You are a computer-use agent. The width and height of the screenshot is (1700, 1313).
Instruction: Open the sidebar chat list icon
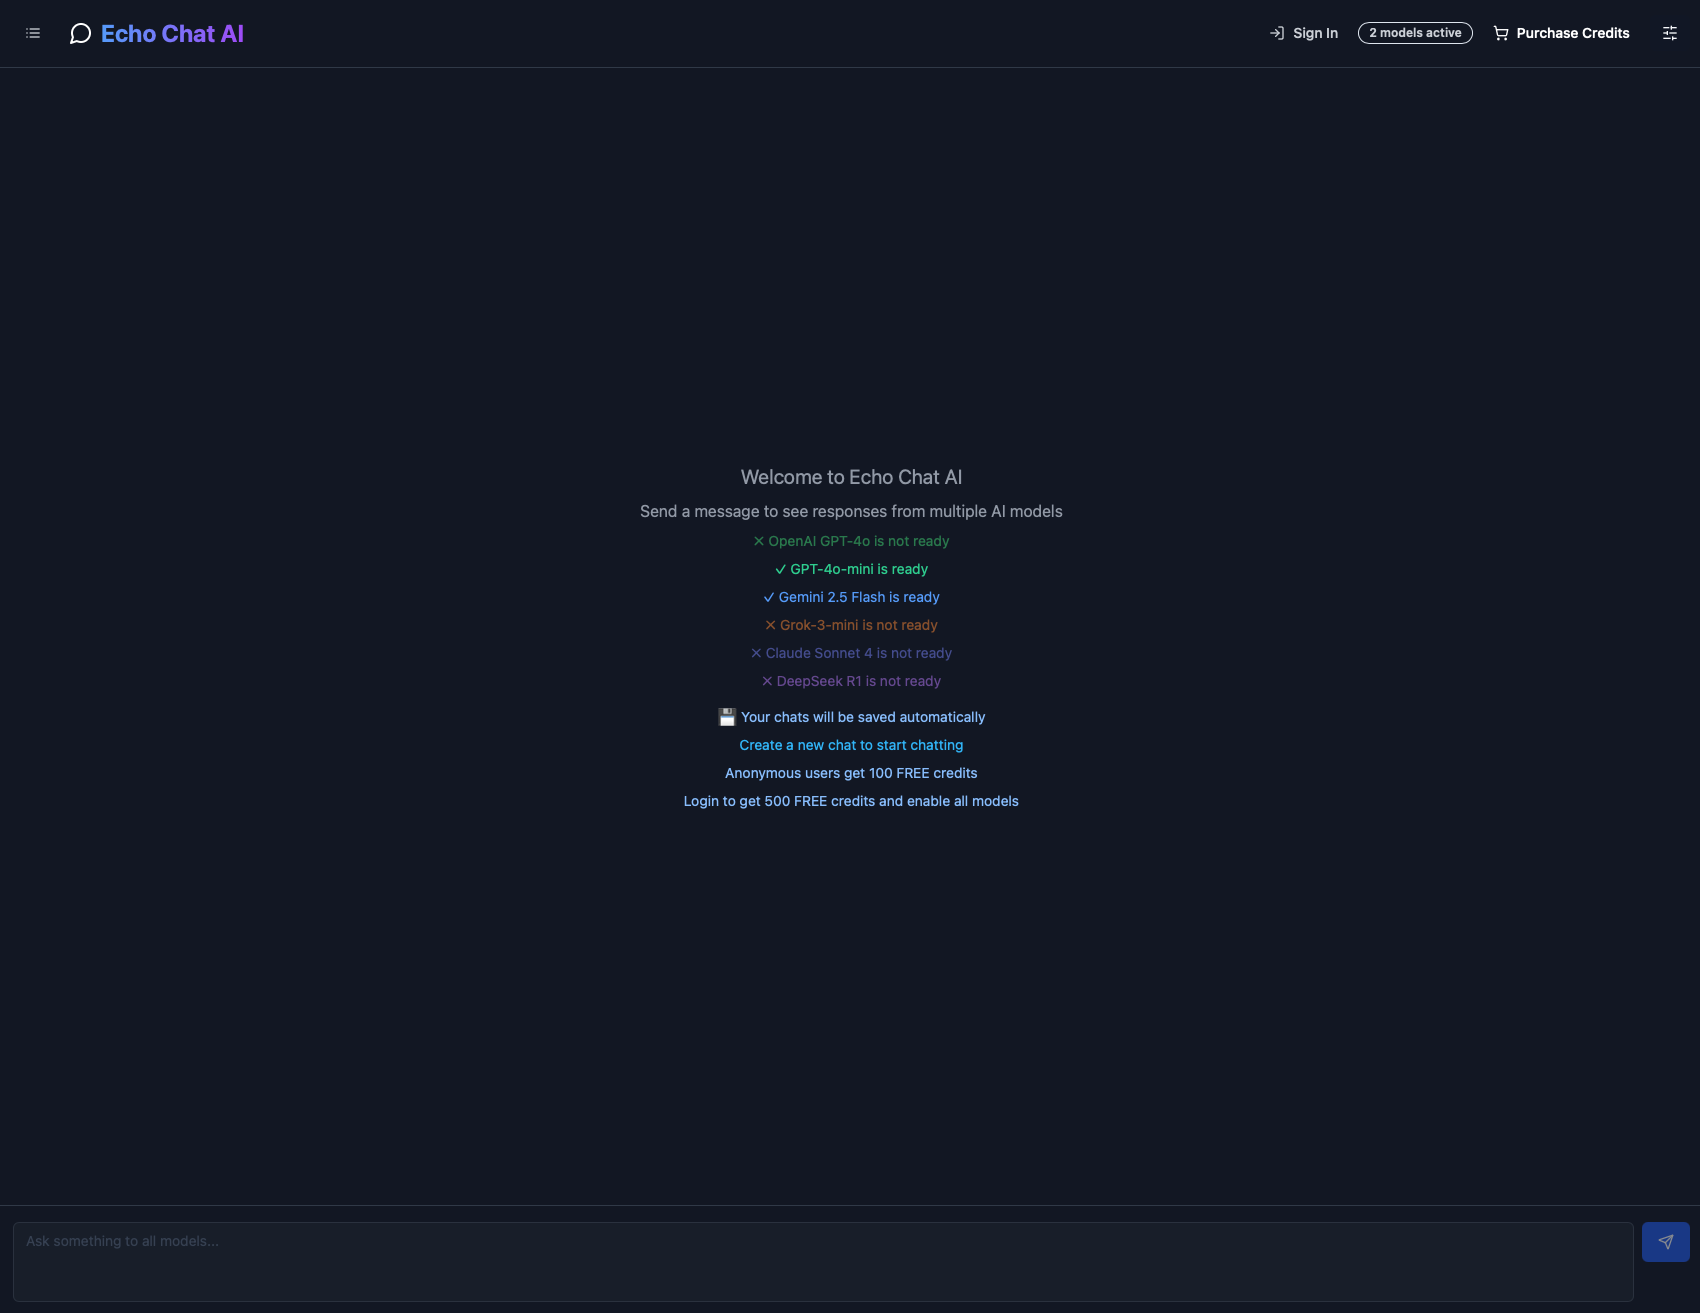point(33,33)
